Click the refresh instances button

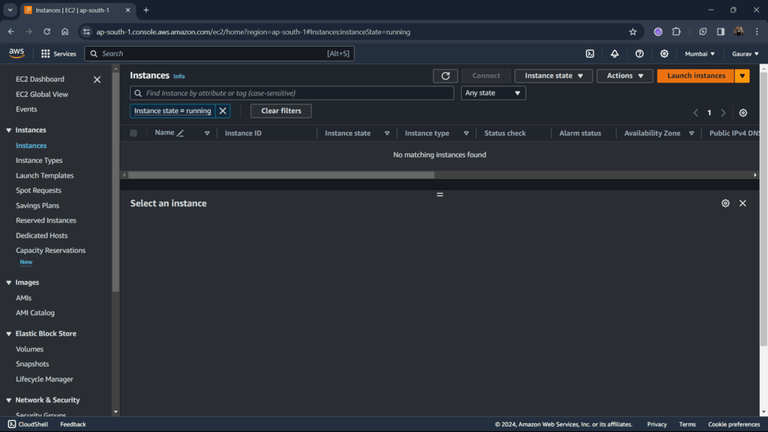(445, 76)
